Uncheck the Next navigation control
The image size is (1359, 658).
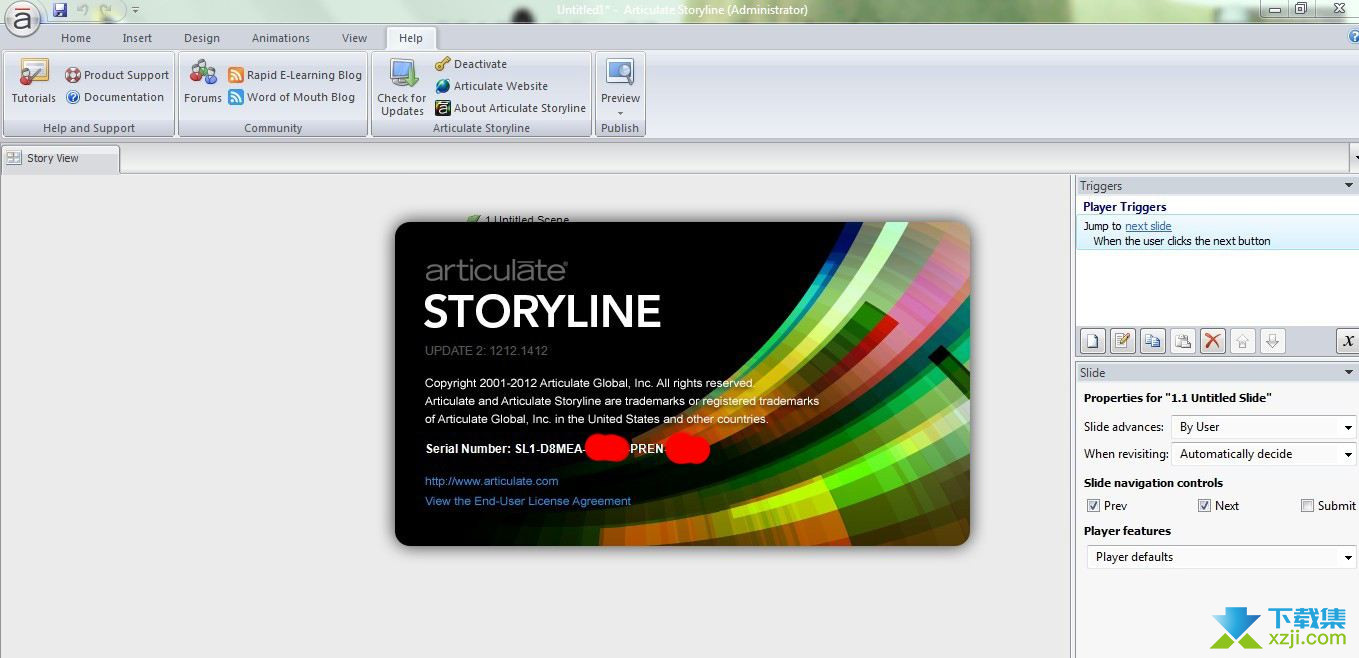(1204, 506)
